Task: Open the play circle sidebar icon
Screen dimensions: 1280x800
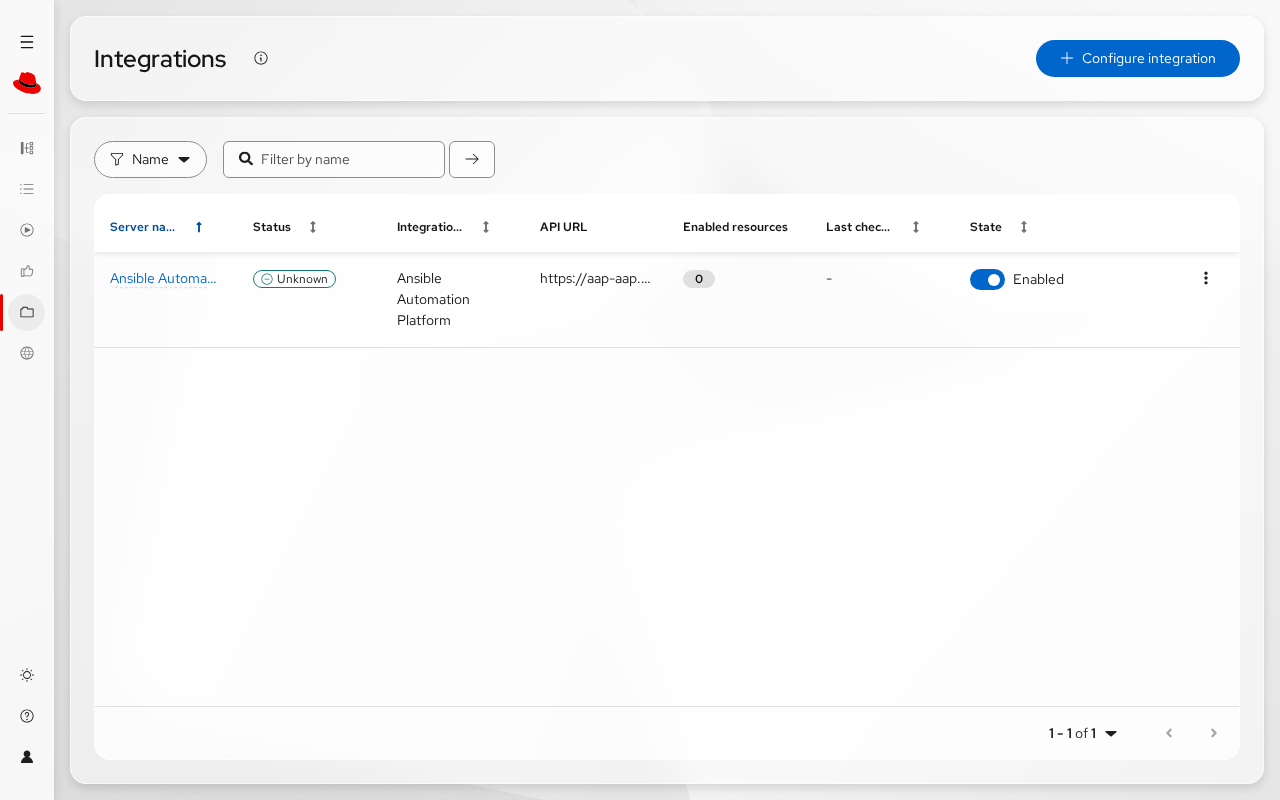Action: pyautogui.click(x=27, y=230)
